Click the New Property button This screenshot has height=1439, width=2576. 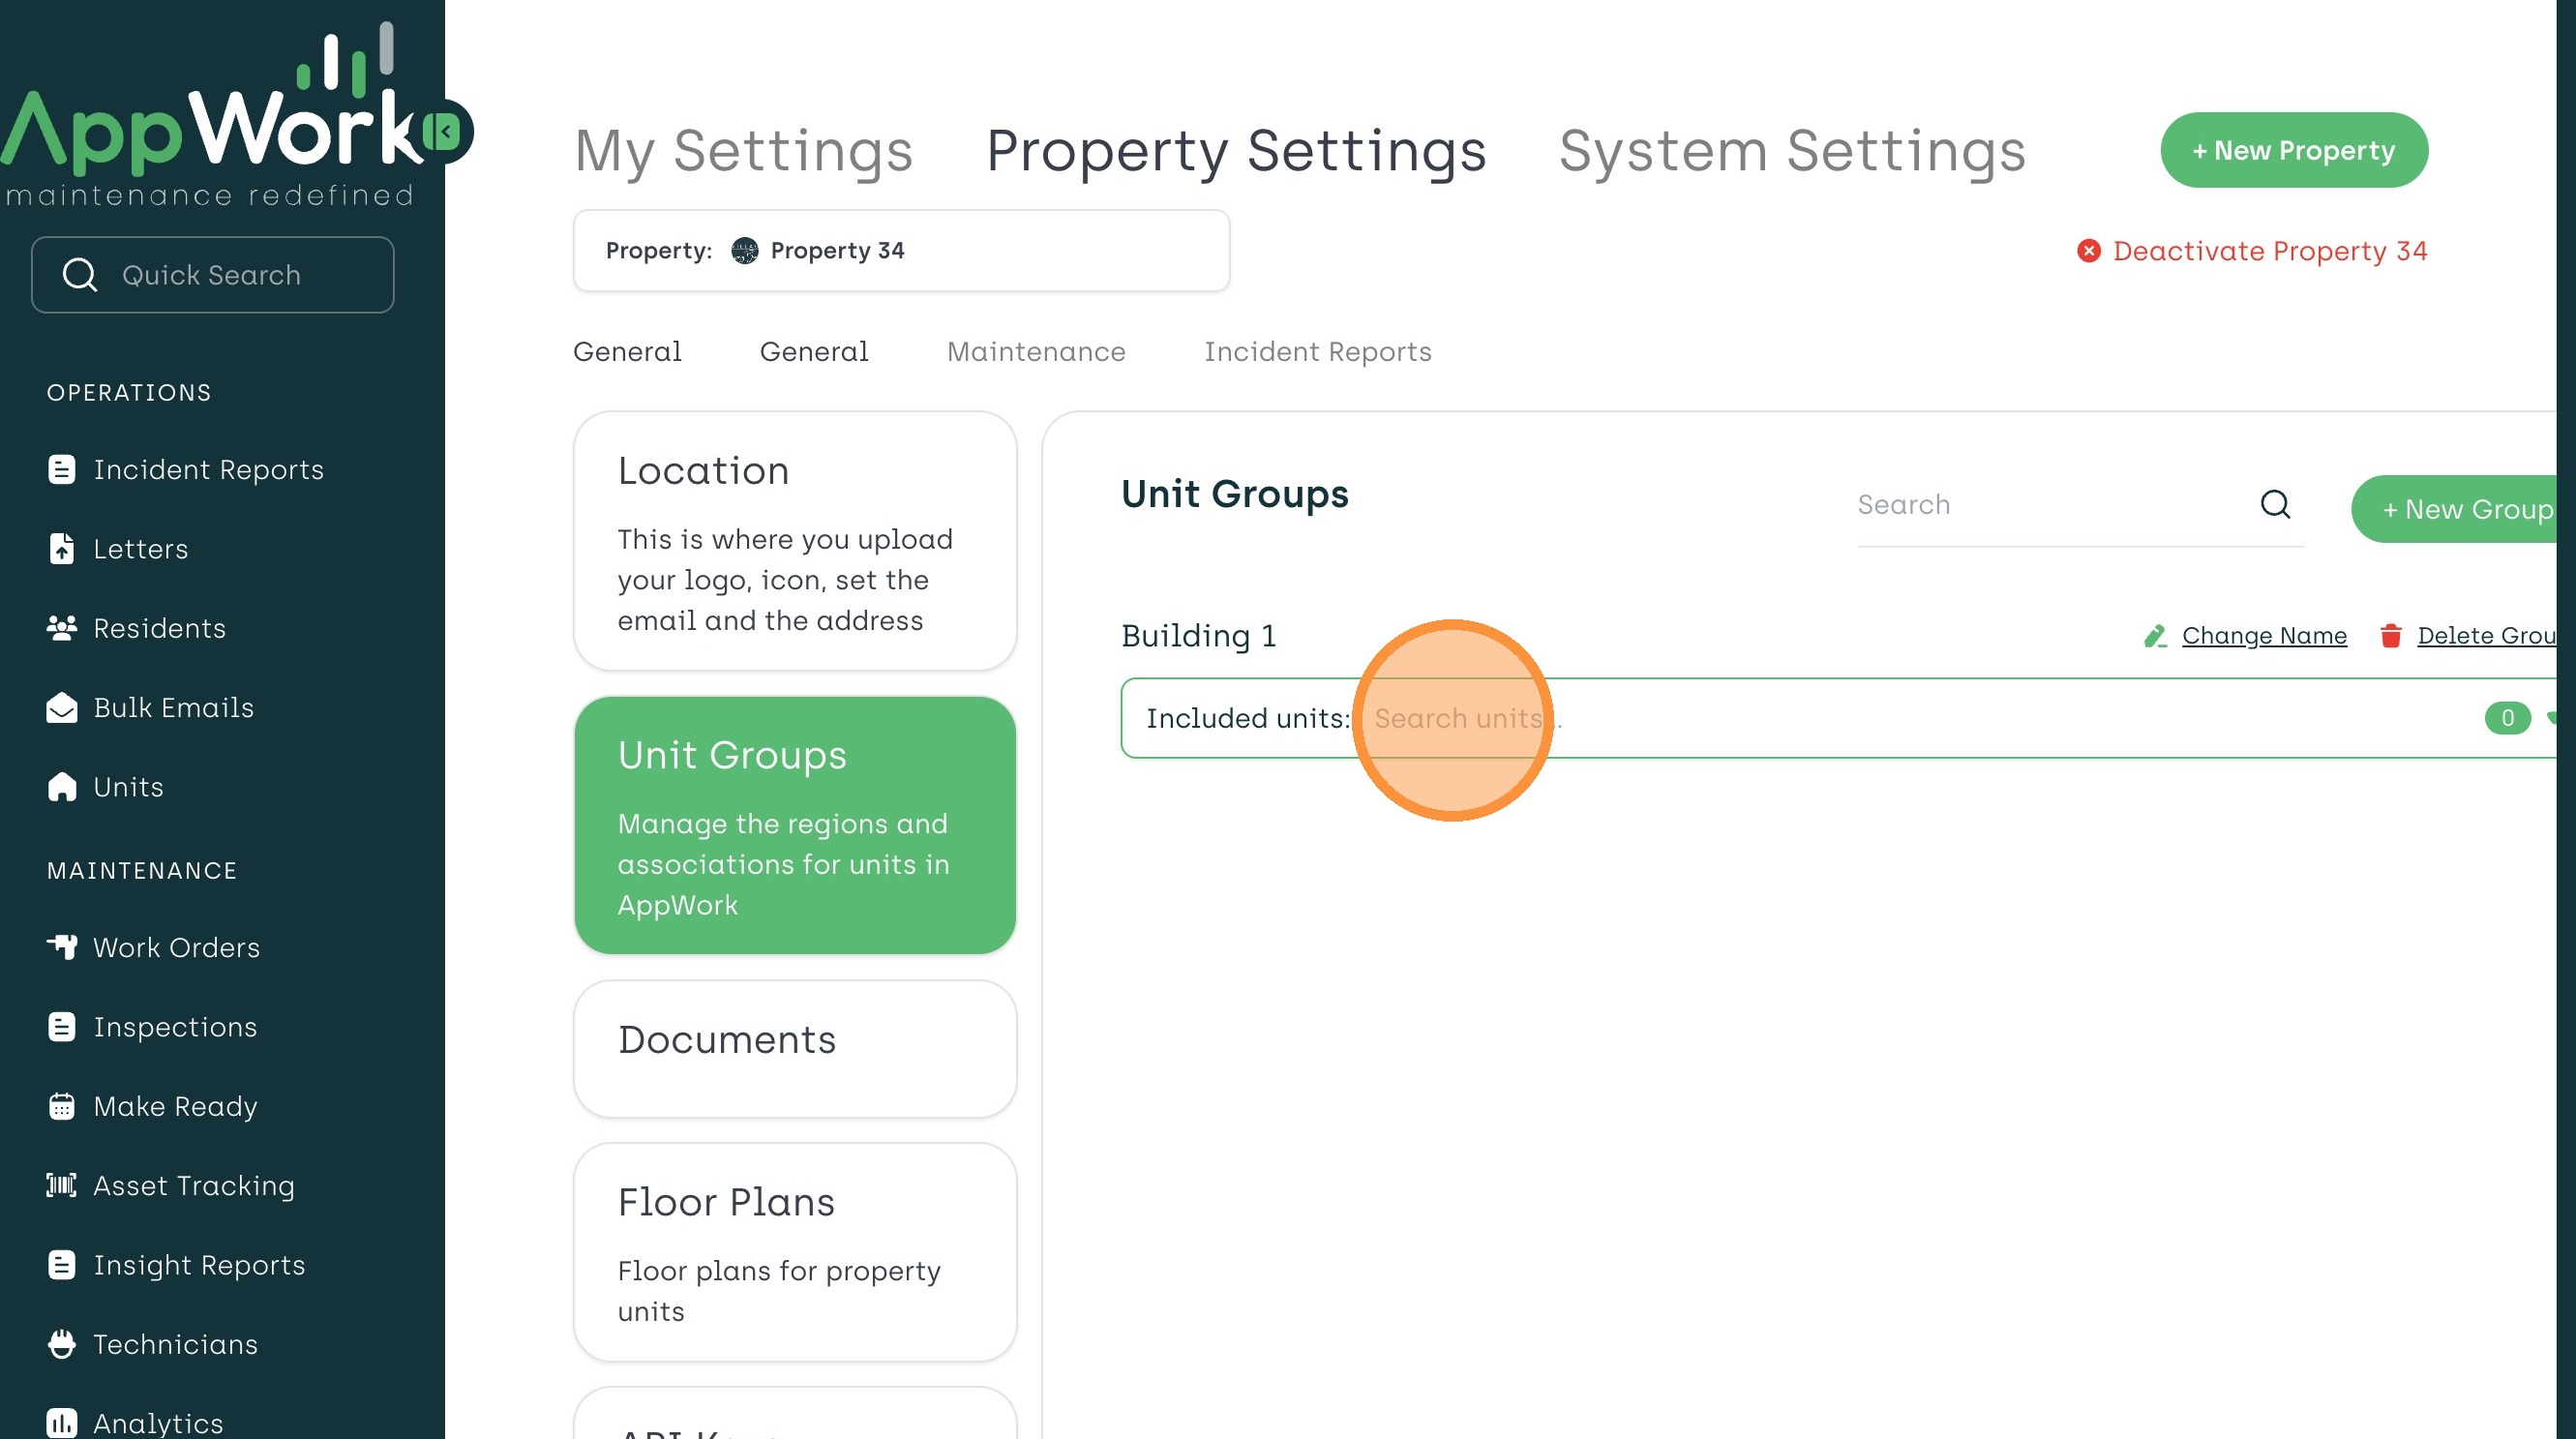[2293, 151]
